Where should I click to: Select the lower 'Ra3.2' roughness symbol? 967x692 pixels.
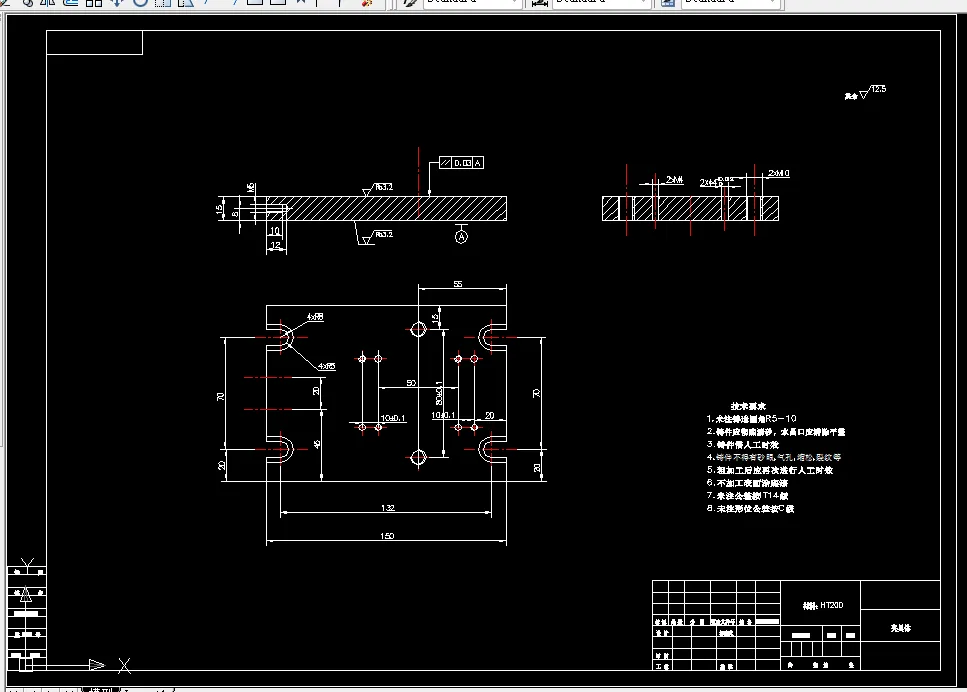(x=377, y=237)
